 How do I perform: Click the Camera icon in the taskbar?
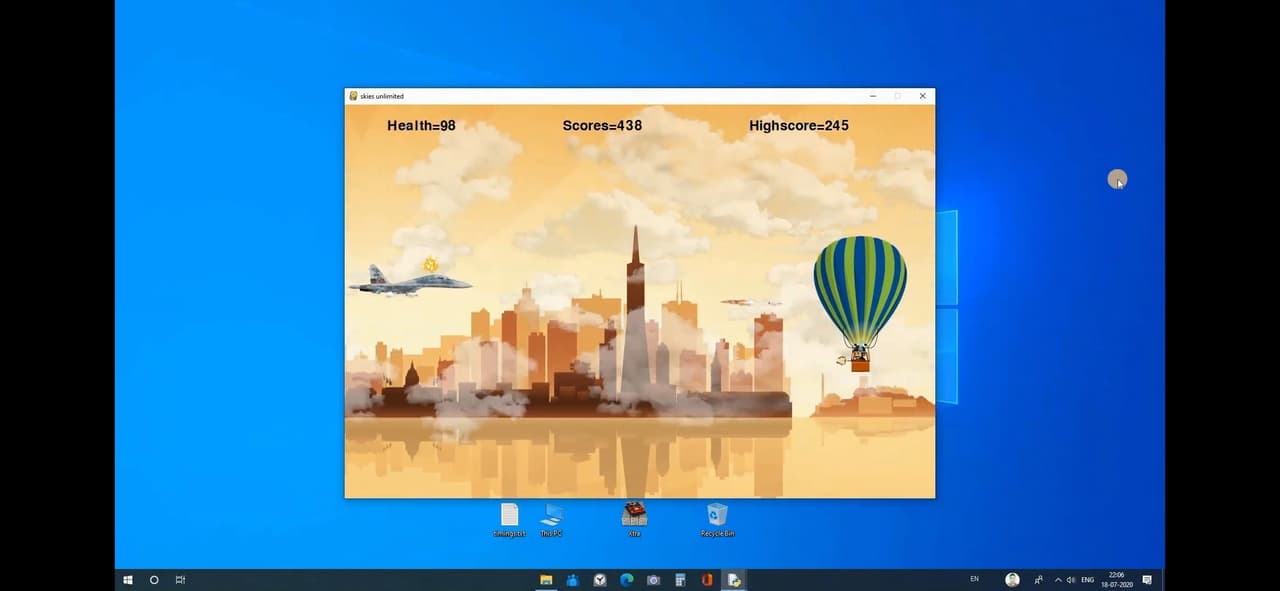[x=653, y=580]
